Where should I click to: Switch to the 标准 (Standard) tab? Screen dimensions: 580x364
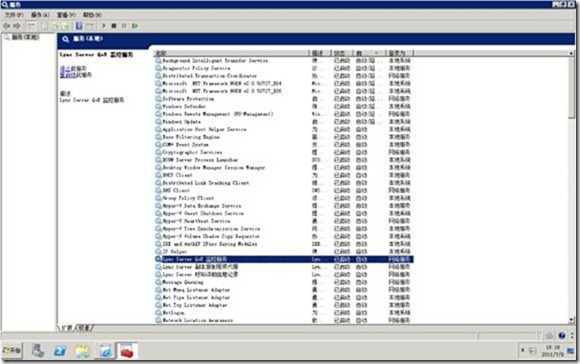coord(84,328)
